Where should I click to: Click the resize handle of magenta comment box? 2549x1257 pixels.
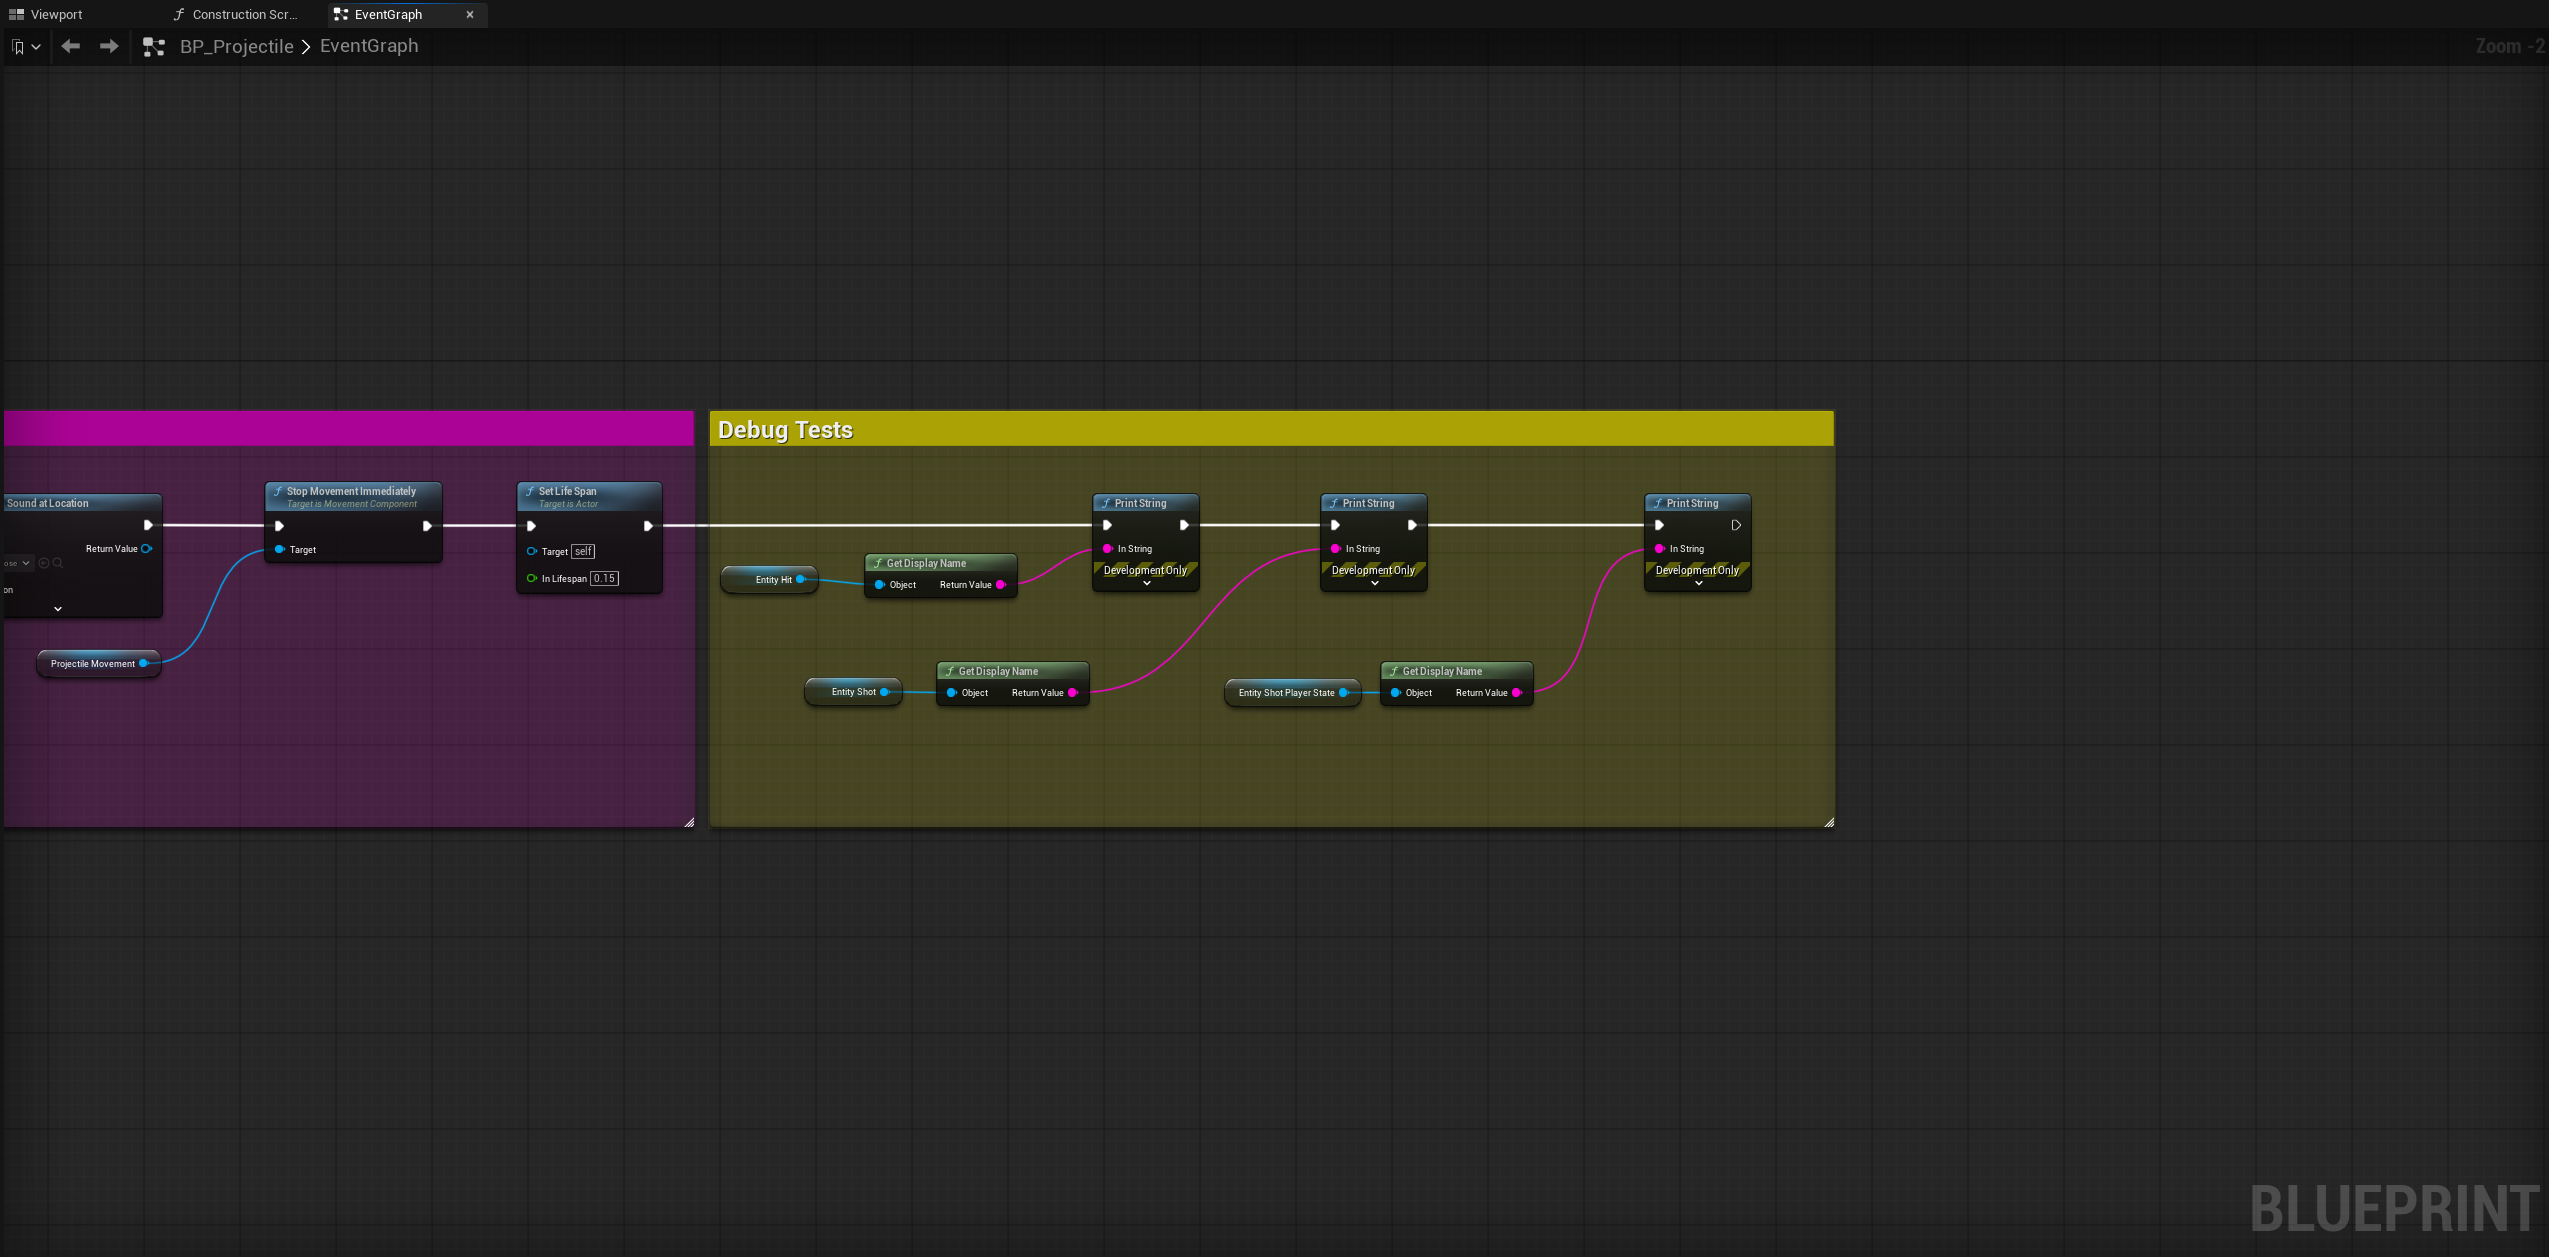(x=689, y=822)
